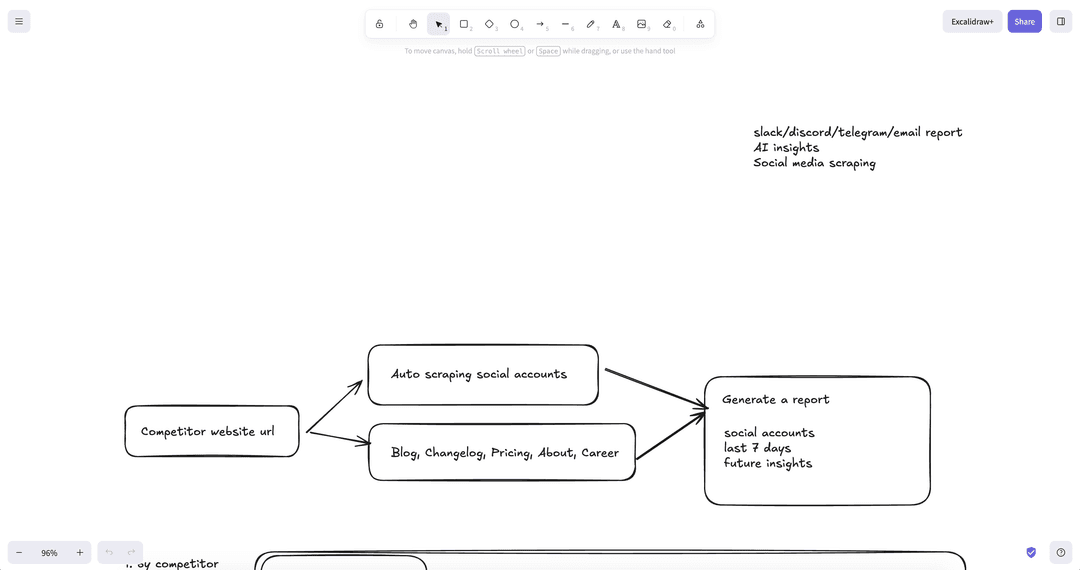Click the Undo arrow button
Screen dimensions: 1080x570
pos(109,553)
